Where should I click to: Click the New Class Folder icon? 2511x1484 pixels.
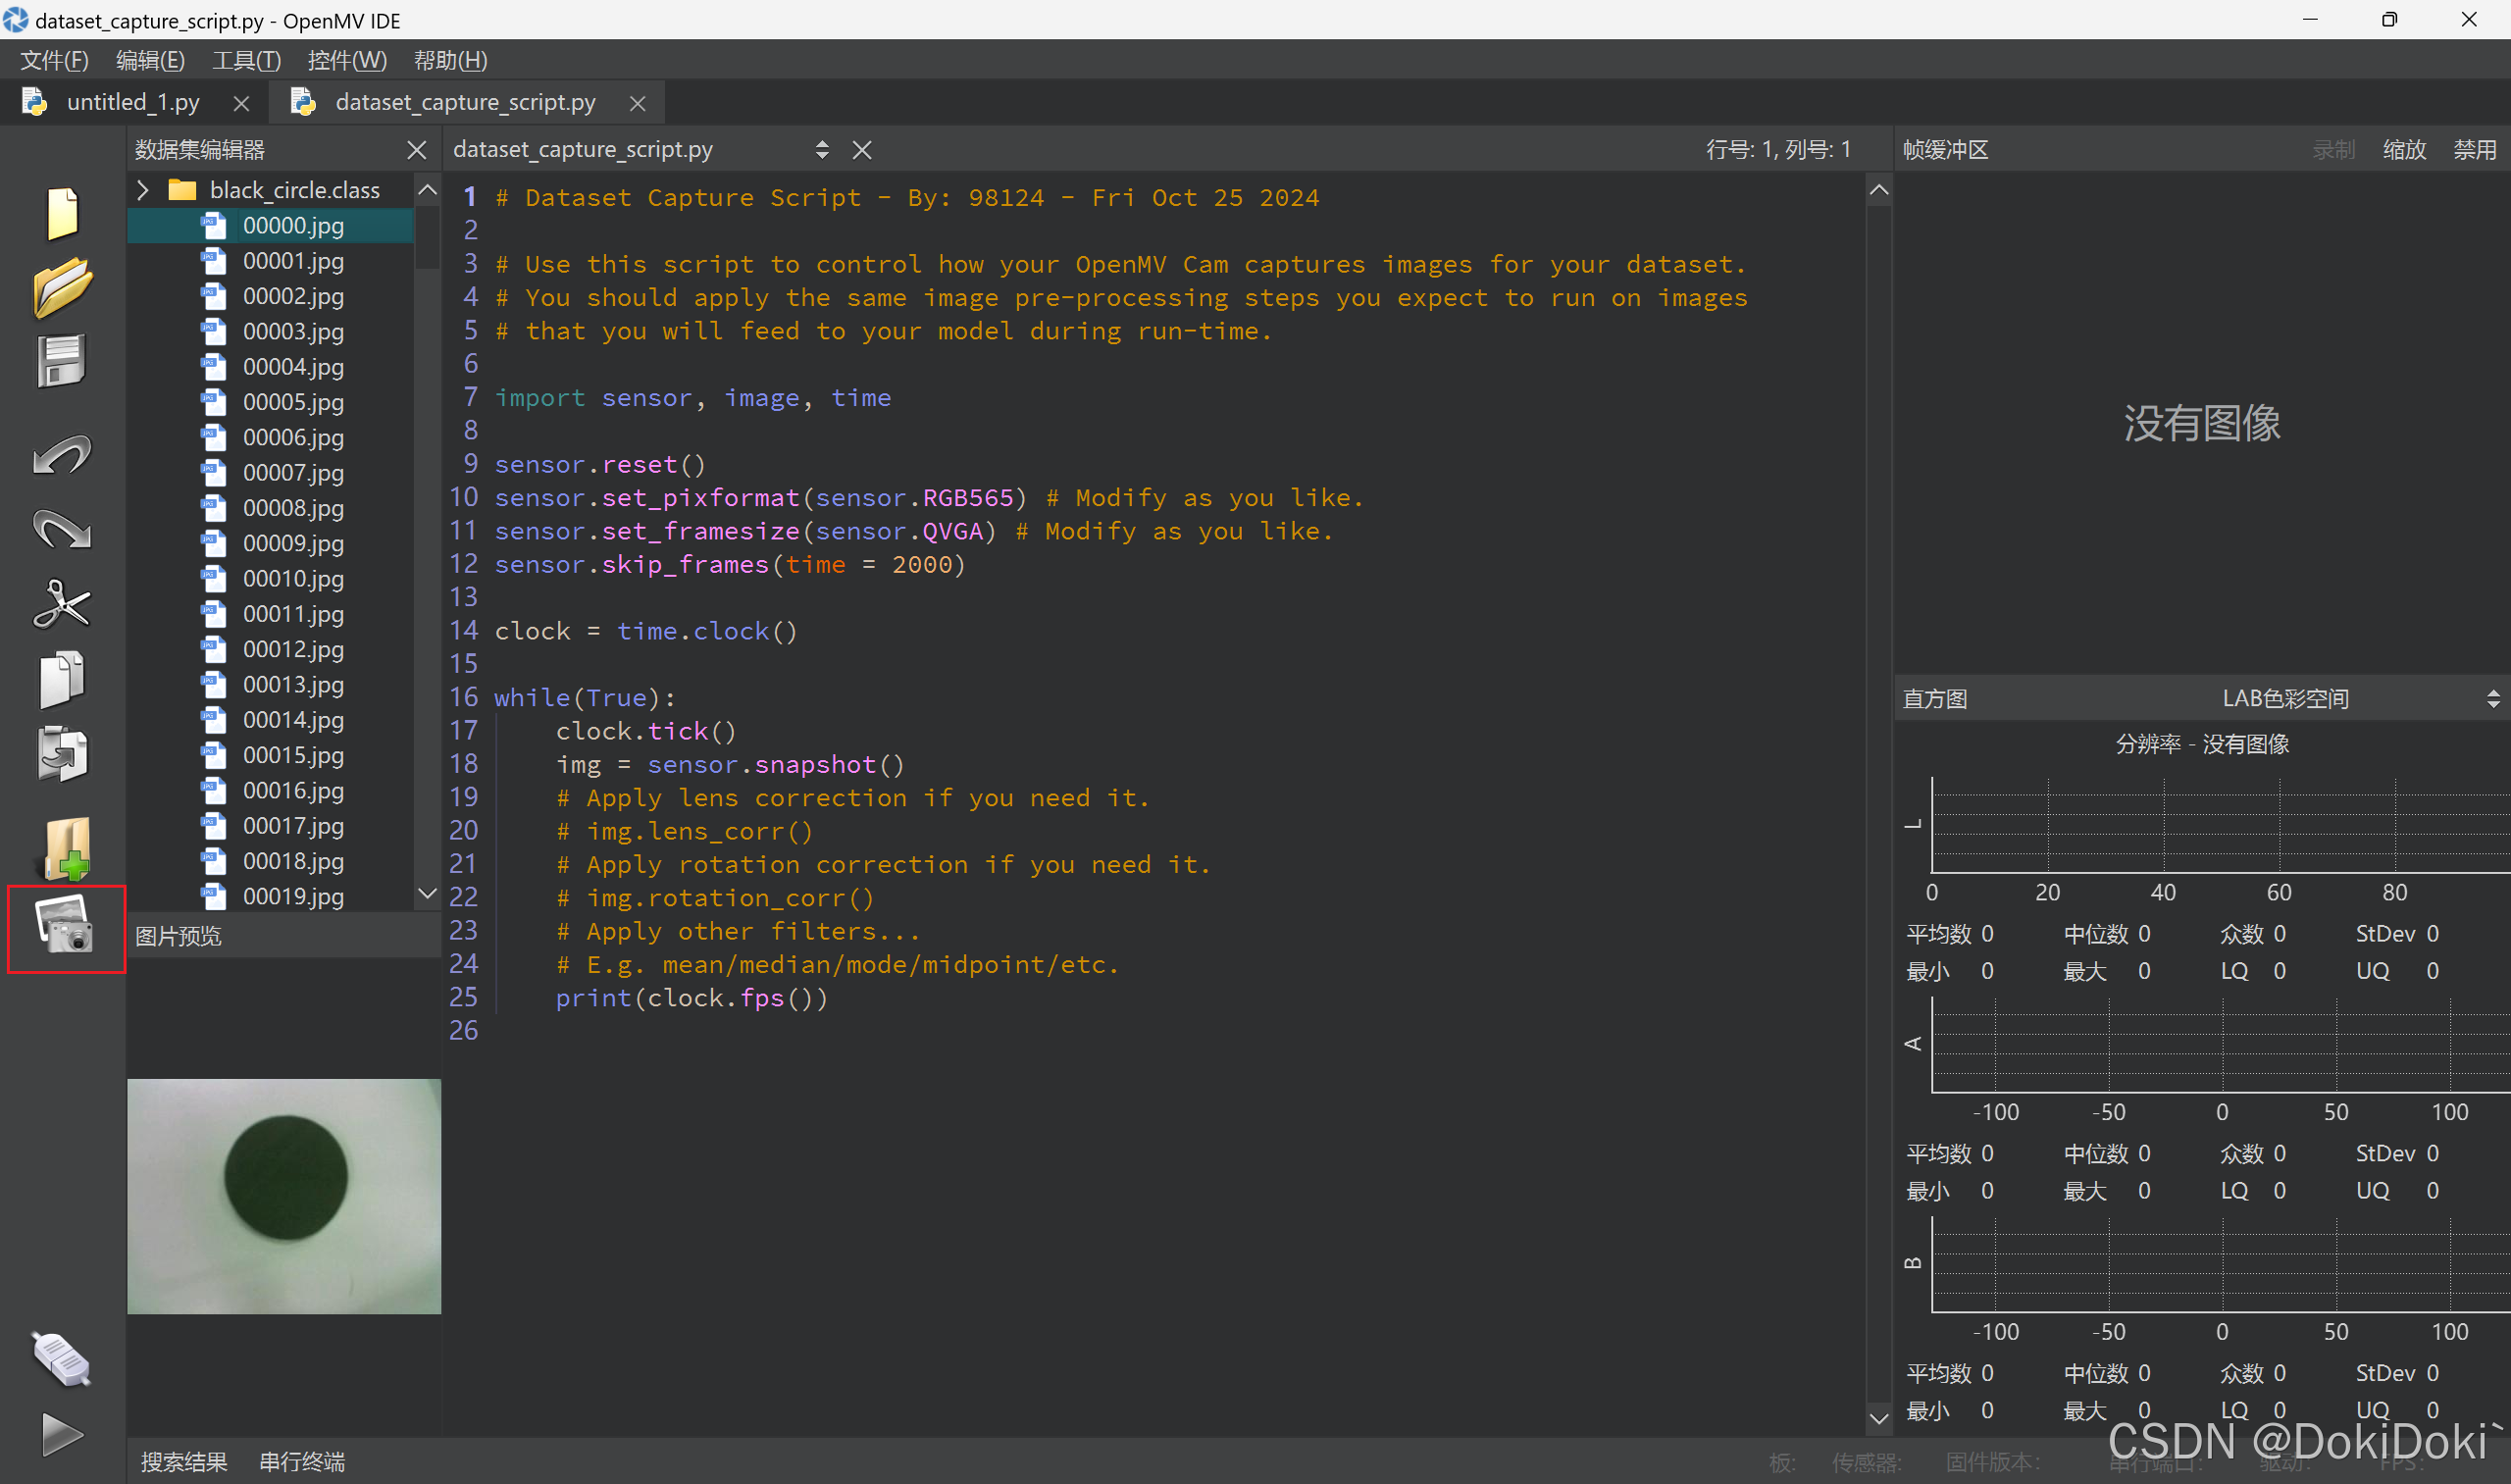[x=66, y=847]
